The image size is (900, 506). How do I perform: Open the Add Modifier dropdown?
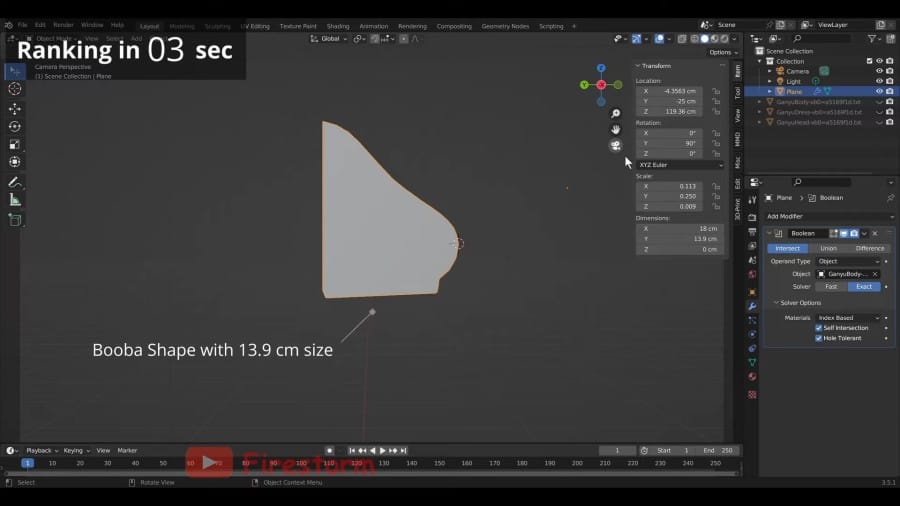click(830, 217)
